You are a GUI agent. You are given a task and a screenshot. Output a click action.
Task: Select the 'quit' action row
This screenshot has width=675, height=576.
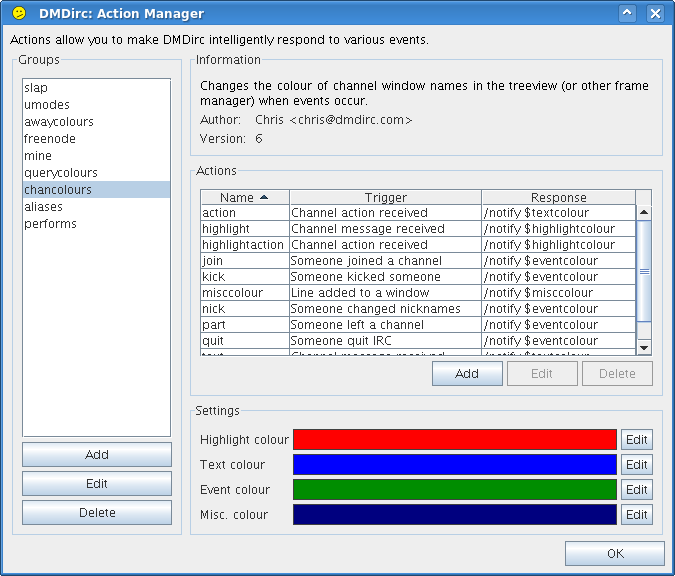coord(418,341)
